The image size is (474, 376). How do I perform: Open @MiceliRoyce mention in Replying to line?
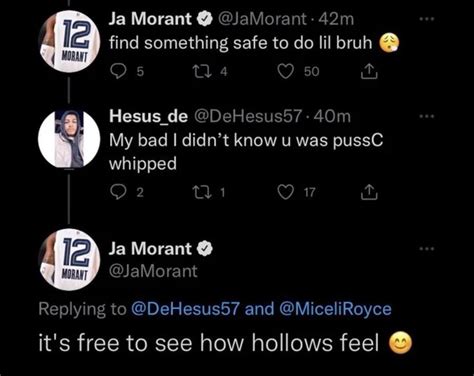pyautogui.click(x=335, y=309)
